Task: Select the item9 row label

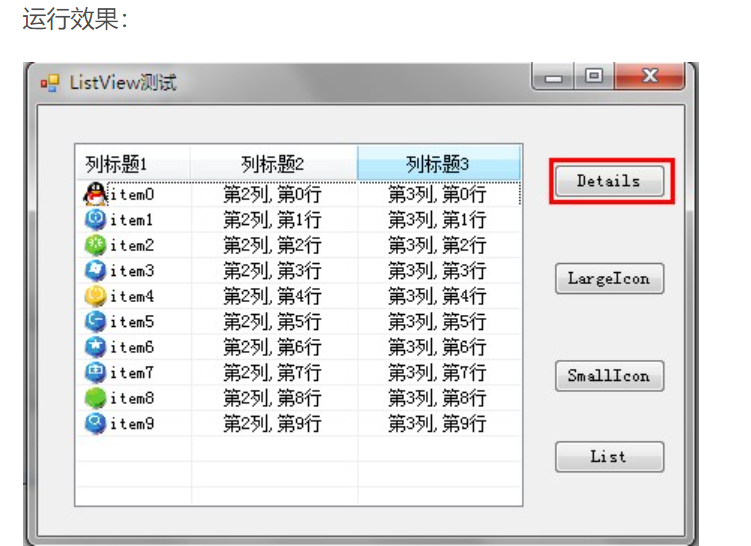Action: coord(132,423)
